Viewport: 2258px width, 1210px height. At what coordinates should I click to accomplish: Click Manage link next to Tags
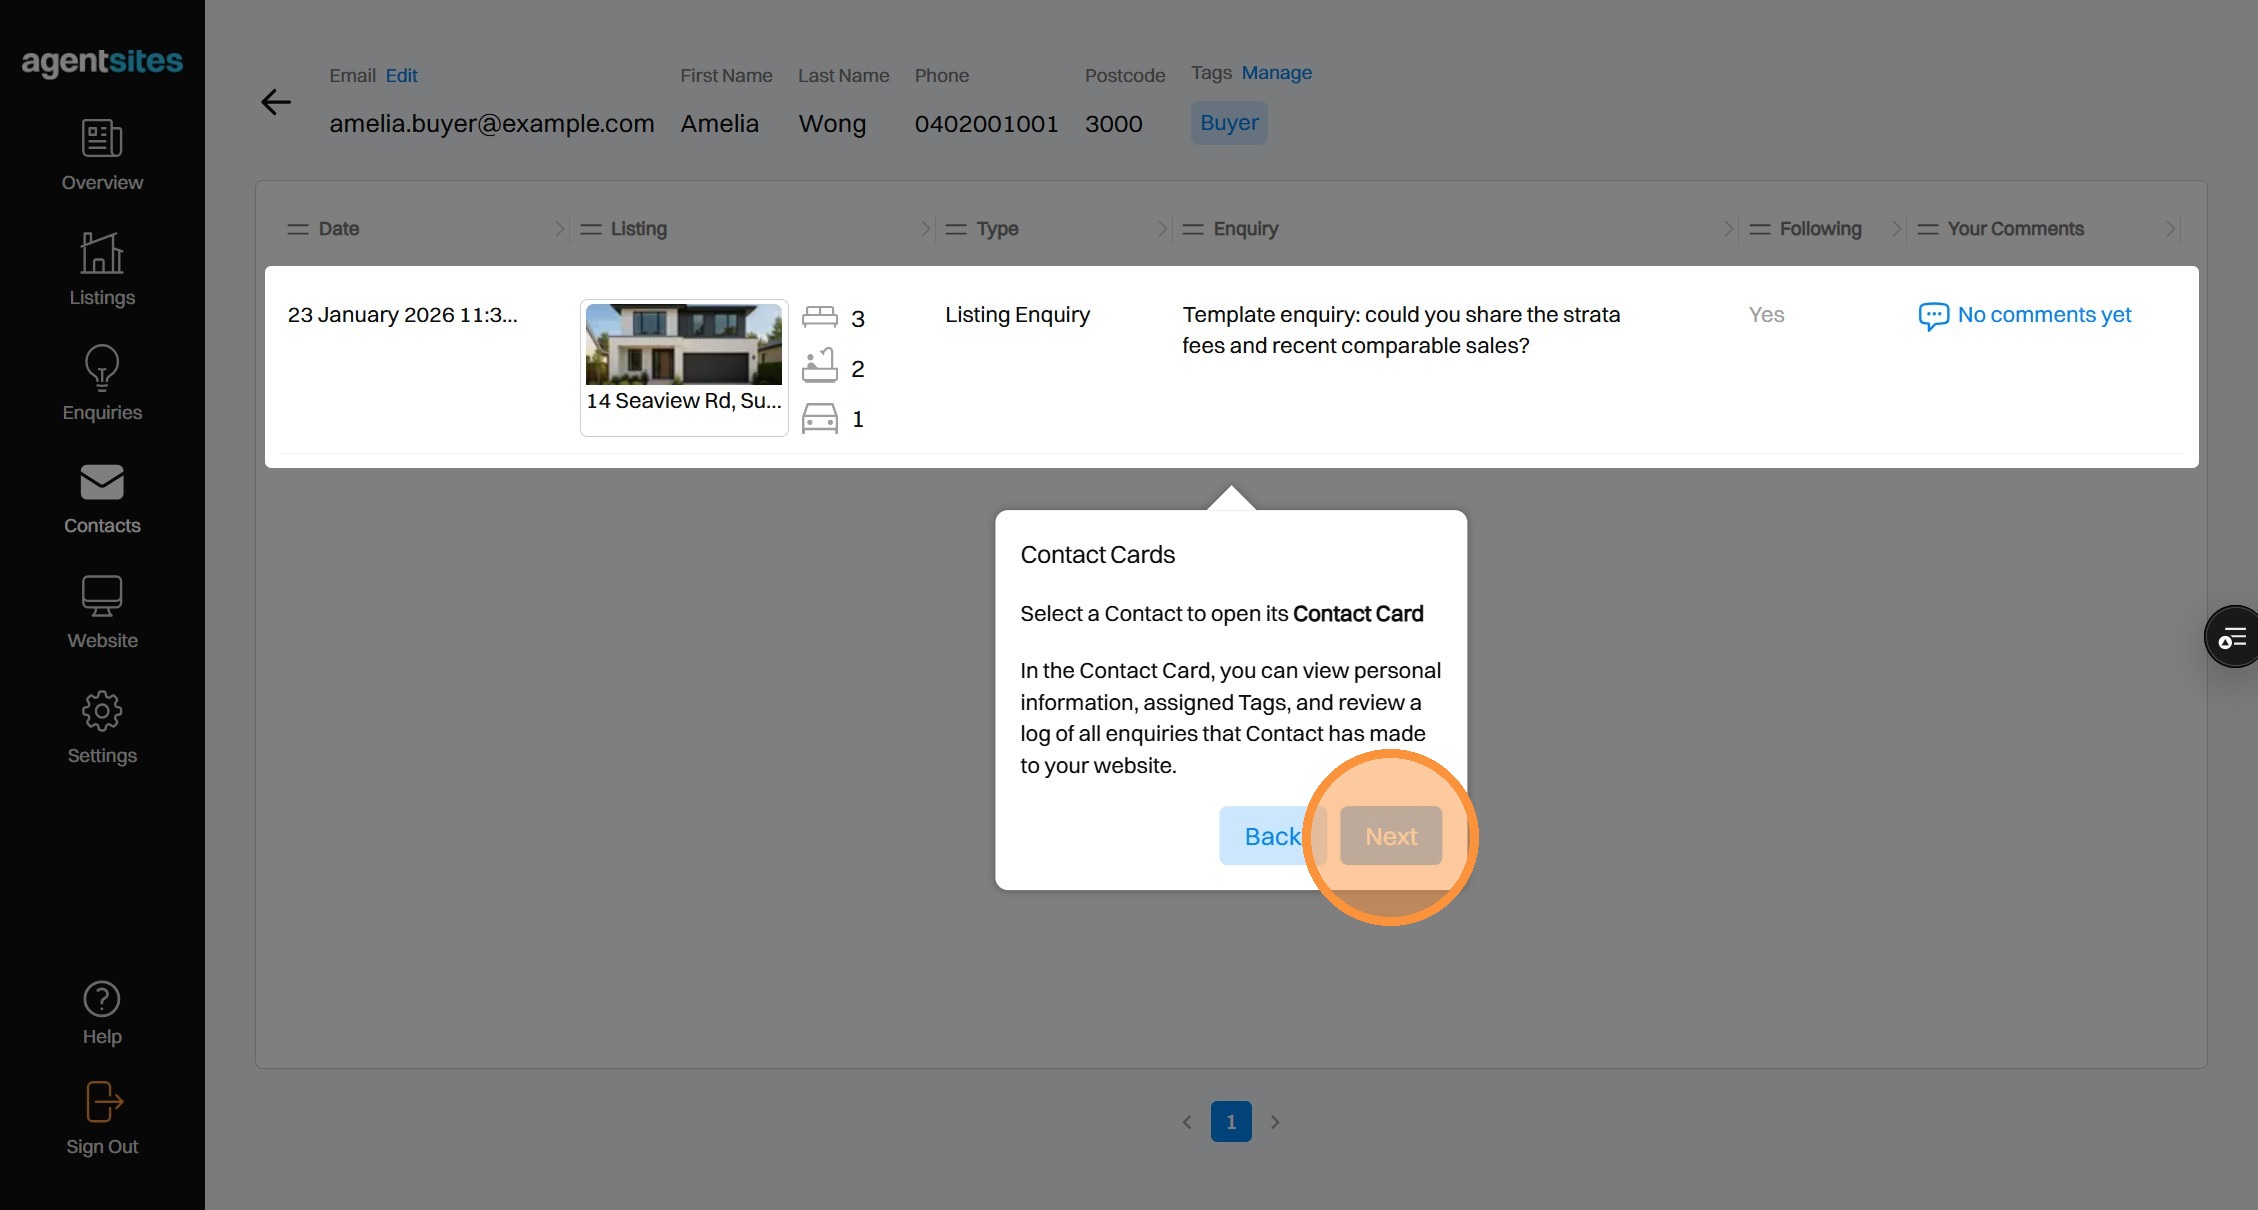1276,73
